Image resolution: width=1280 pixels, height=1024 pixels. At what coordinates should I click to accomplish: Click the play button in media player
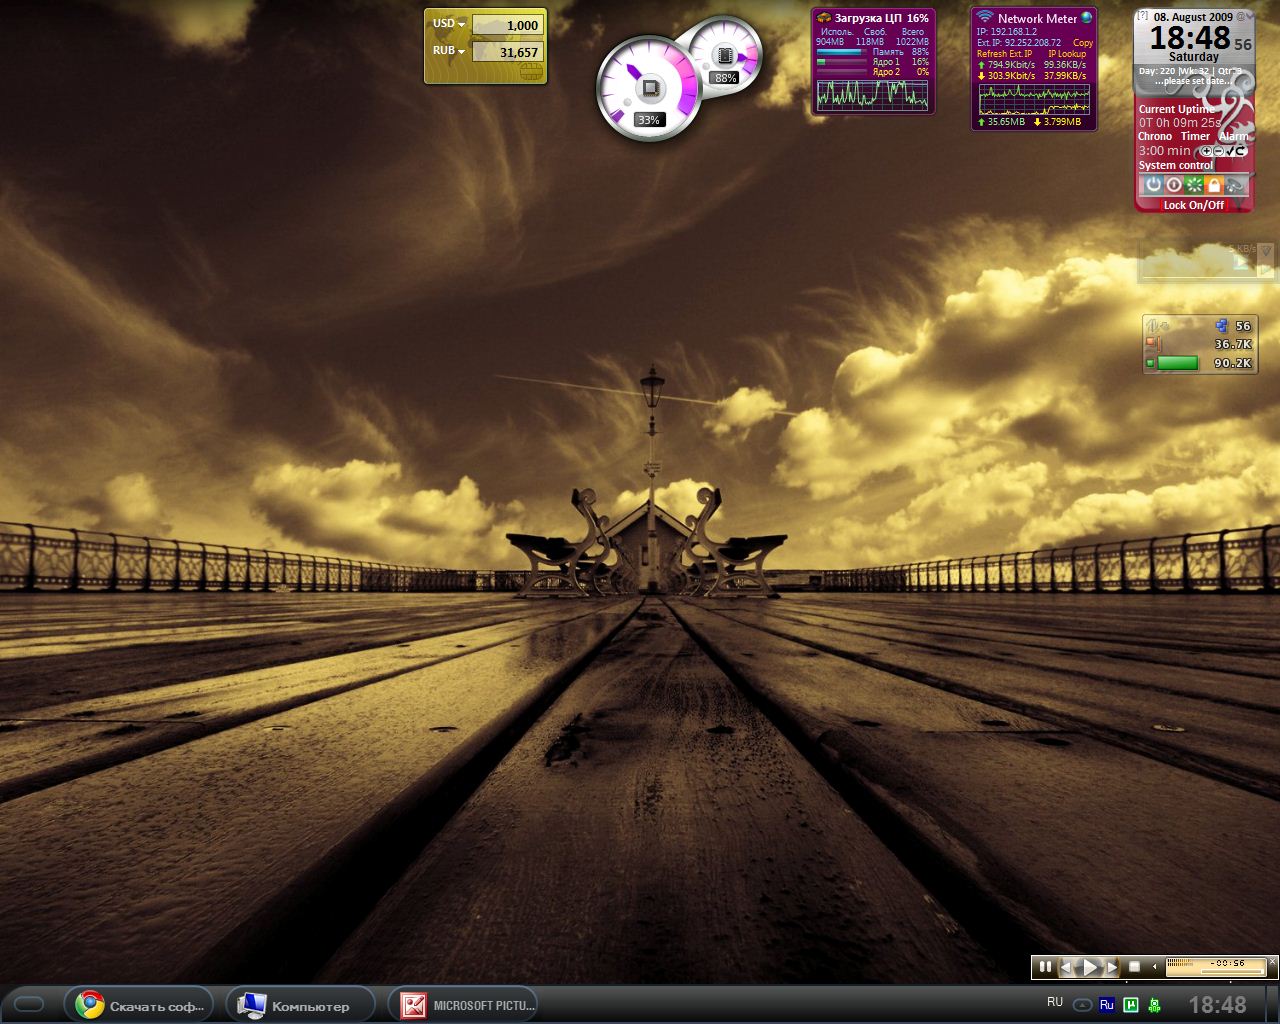pyautogui.click(x=1090, y=967)
